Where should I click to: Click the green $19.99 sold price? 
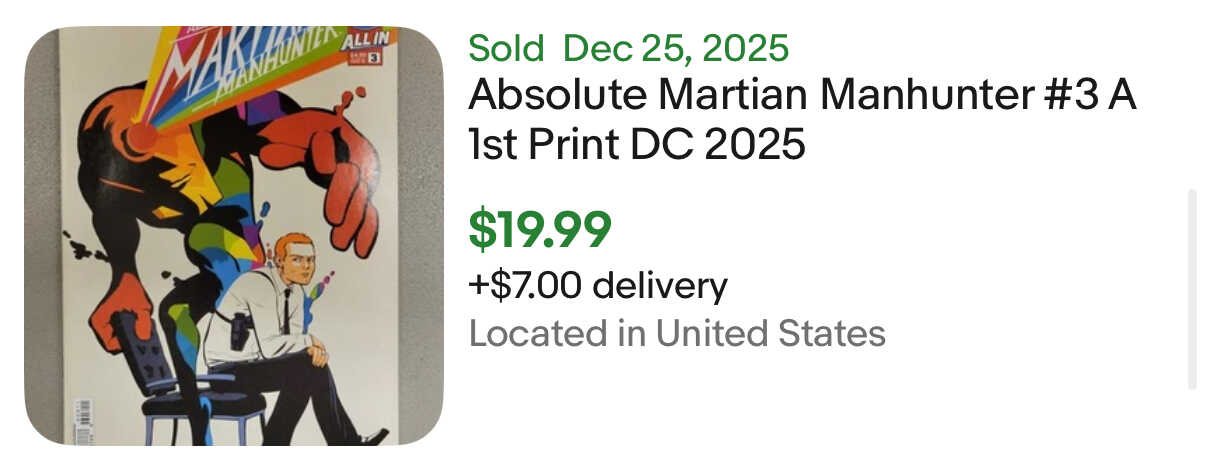click(540, 230)
